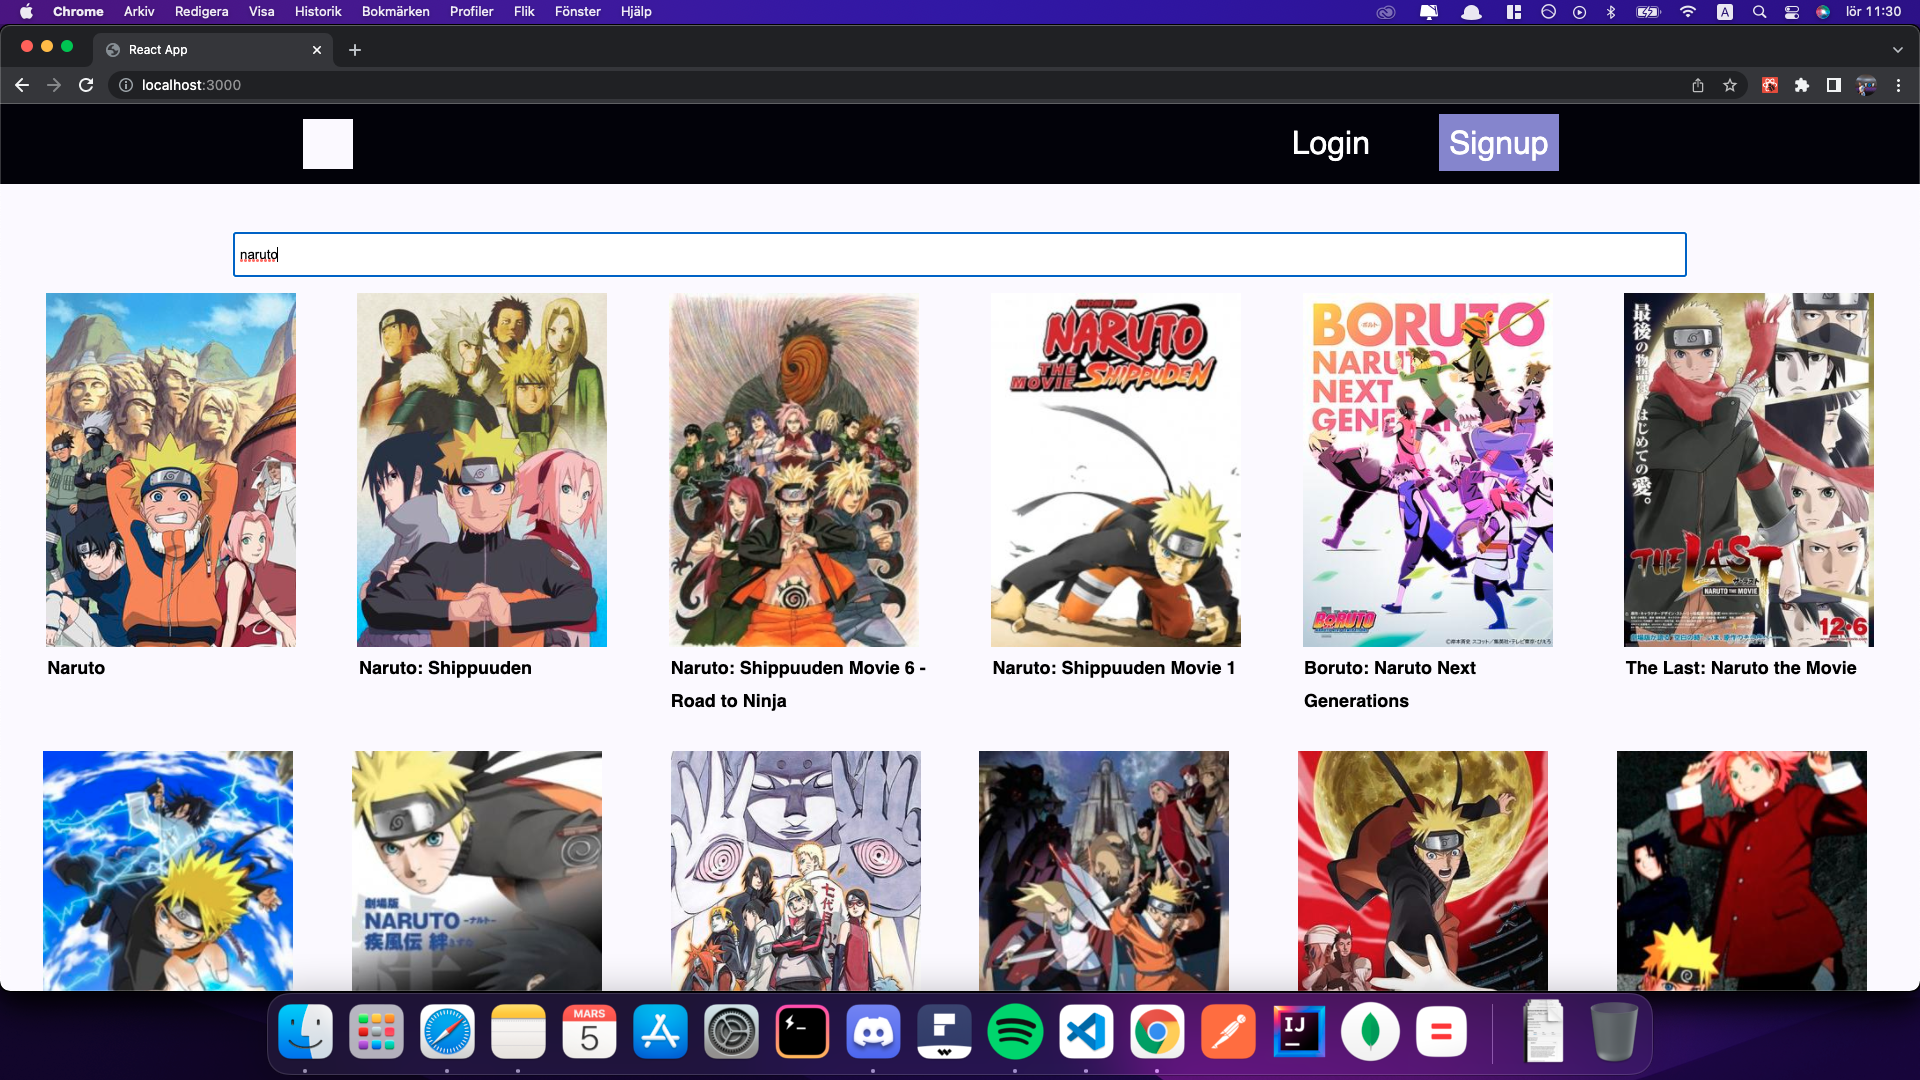Open Terminal from the Dock
Image resolution: width=1920 pixels, height=1080 pixels.
[x=802, y=1032]
